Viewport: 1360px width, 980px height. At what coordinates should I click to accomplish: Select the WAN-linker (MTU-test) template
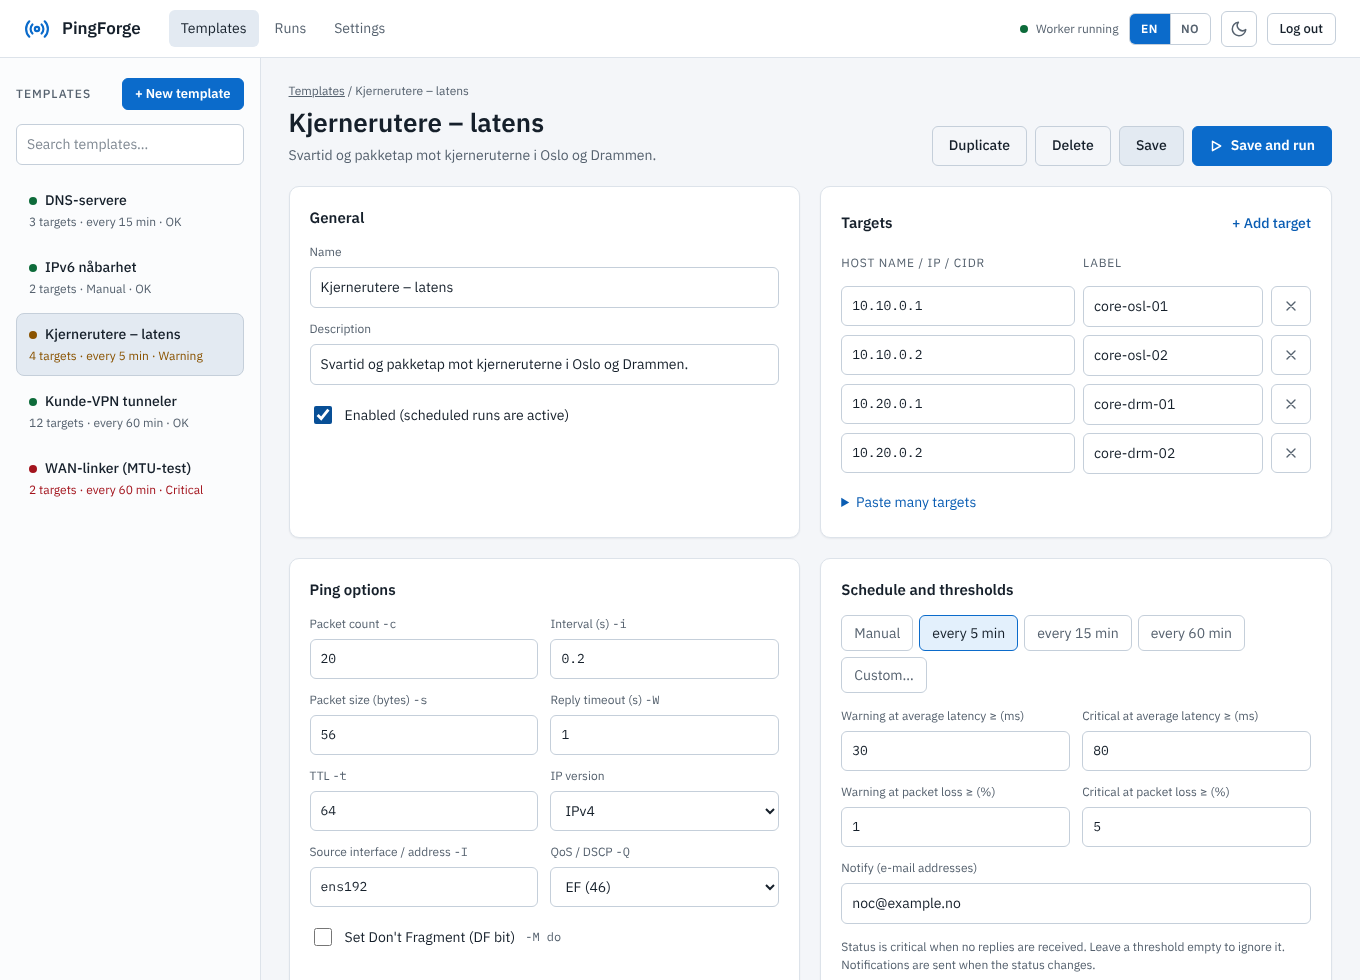click(x=130, y=478)
